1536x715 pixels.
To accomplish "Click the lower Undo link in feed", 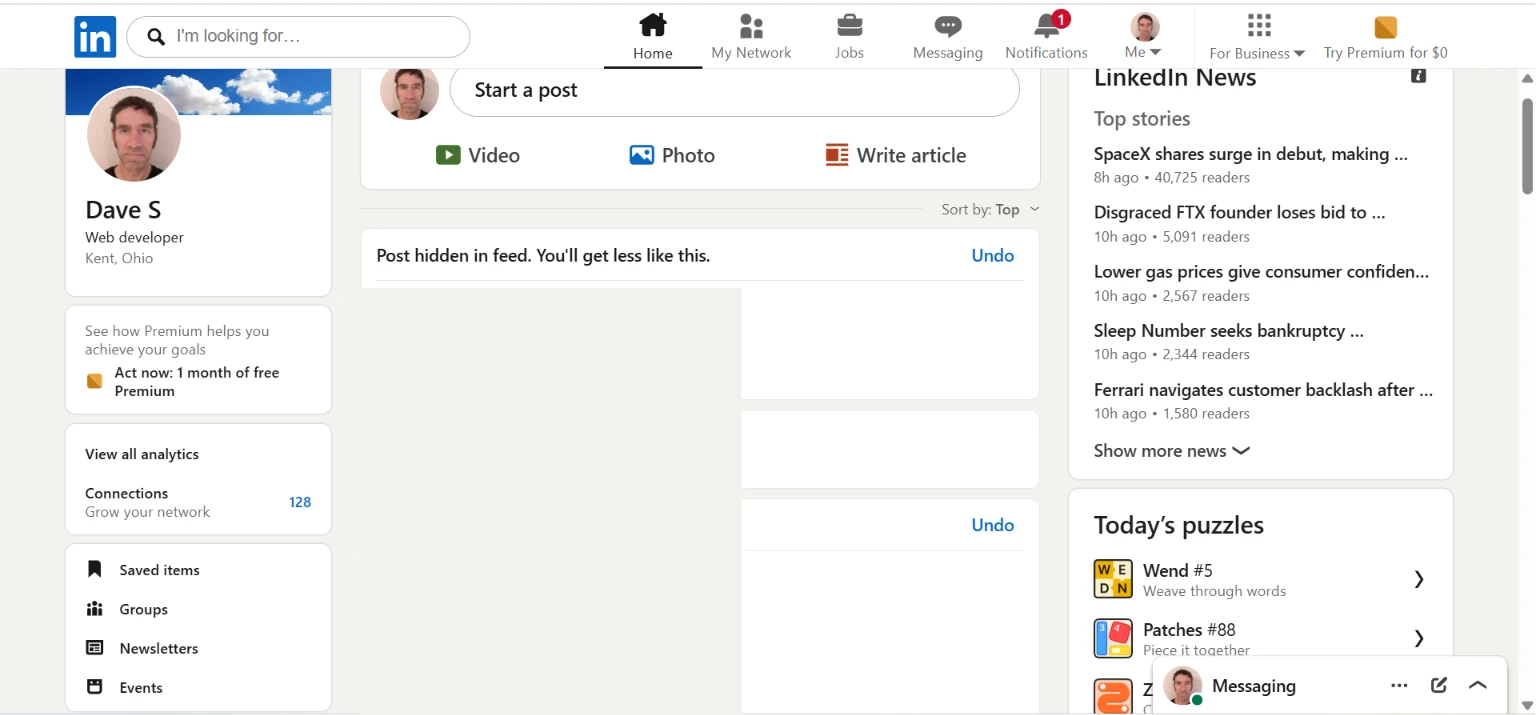I will coord(993,525).
